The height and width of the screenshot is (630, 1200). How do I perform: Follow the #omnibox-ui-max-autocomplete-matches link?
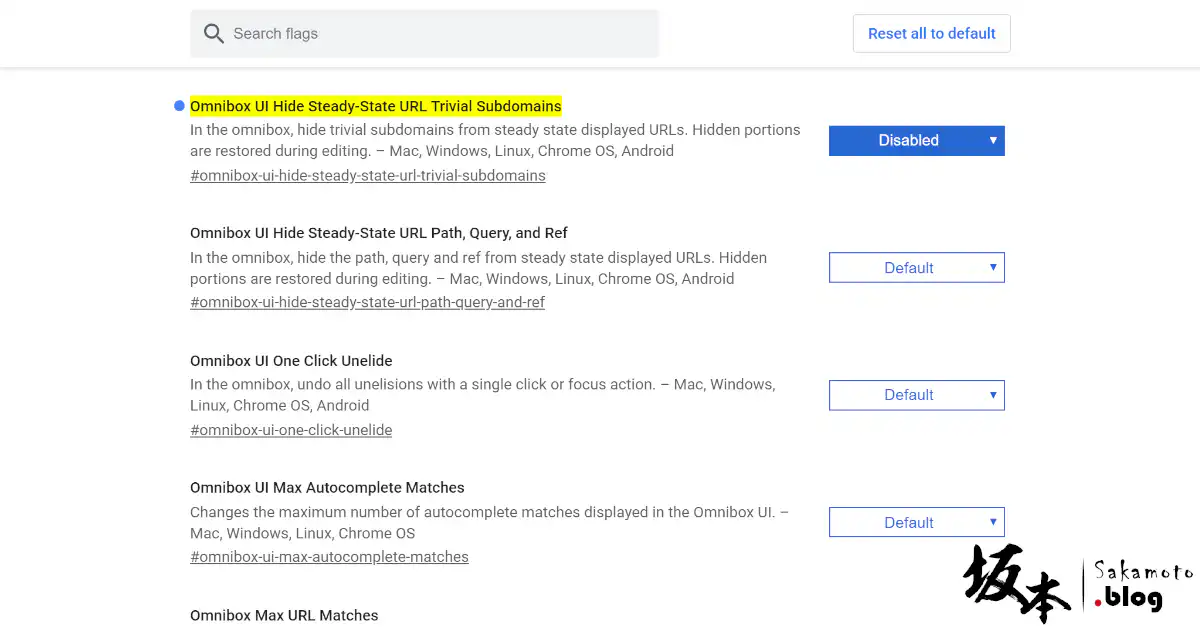pyautogui.click(x=329, y=557)
